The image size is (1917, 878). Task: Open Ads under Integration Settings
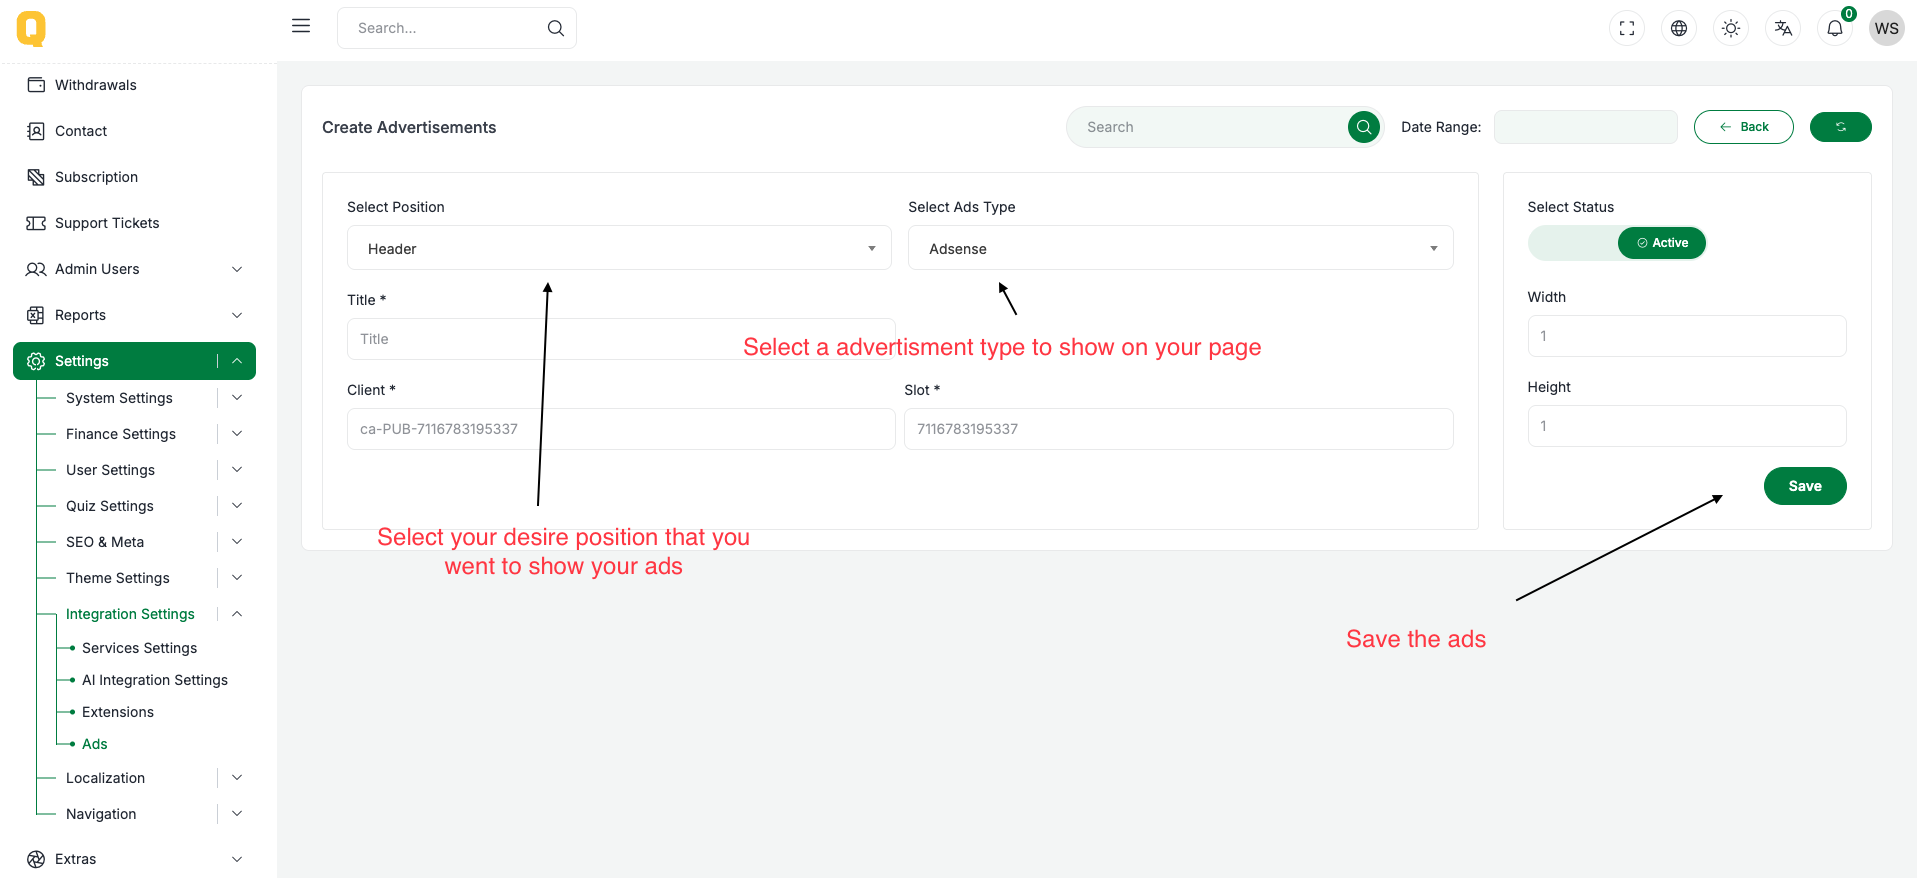coord(95,744)
